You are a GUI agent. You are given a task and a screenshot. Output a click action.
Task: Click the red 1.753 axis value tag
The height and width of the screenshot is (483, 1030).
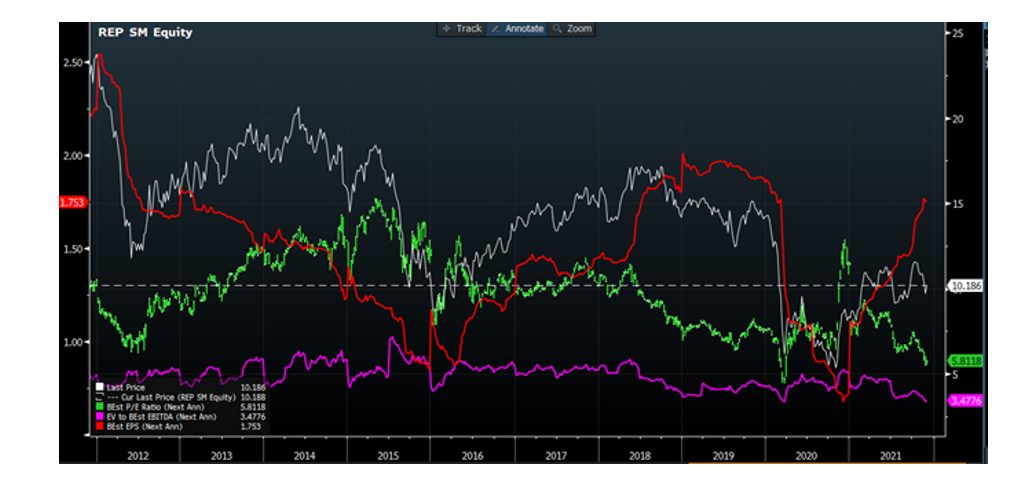point(73,202)
